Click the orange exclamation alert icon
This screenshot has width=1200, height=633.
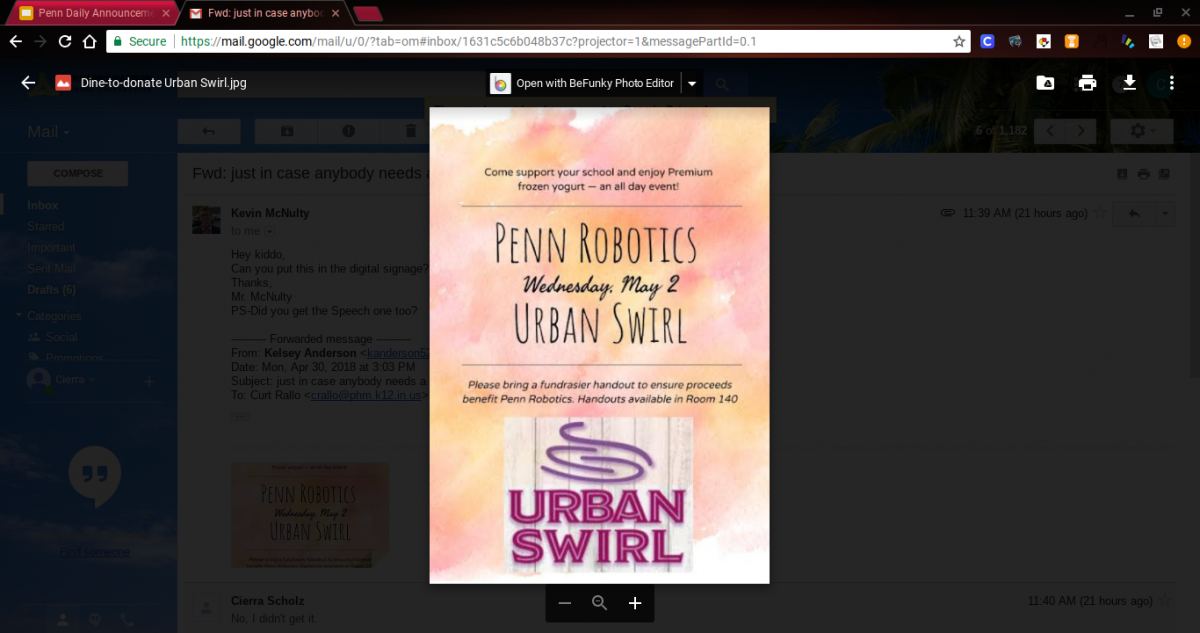1183,41
